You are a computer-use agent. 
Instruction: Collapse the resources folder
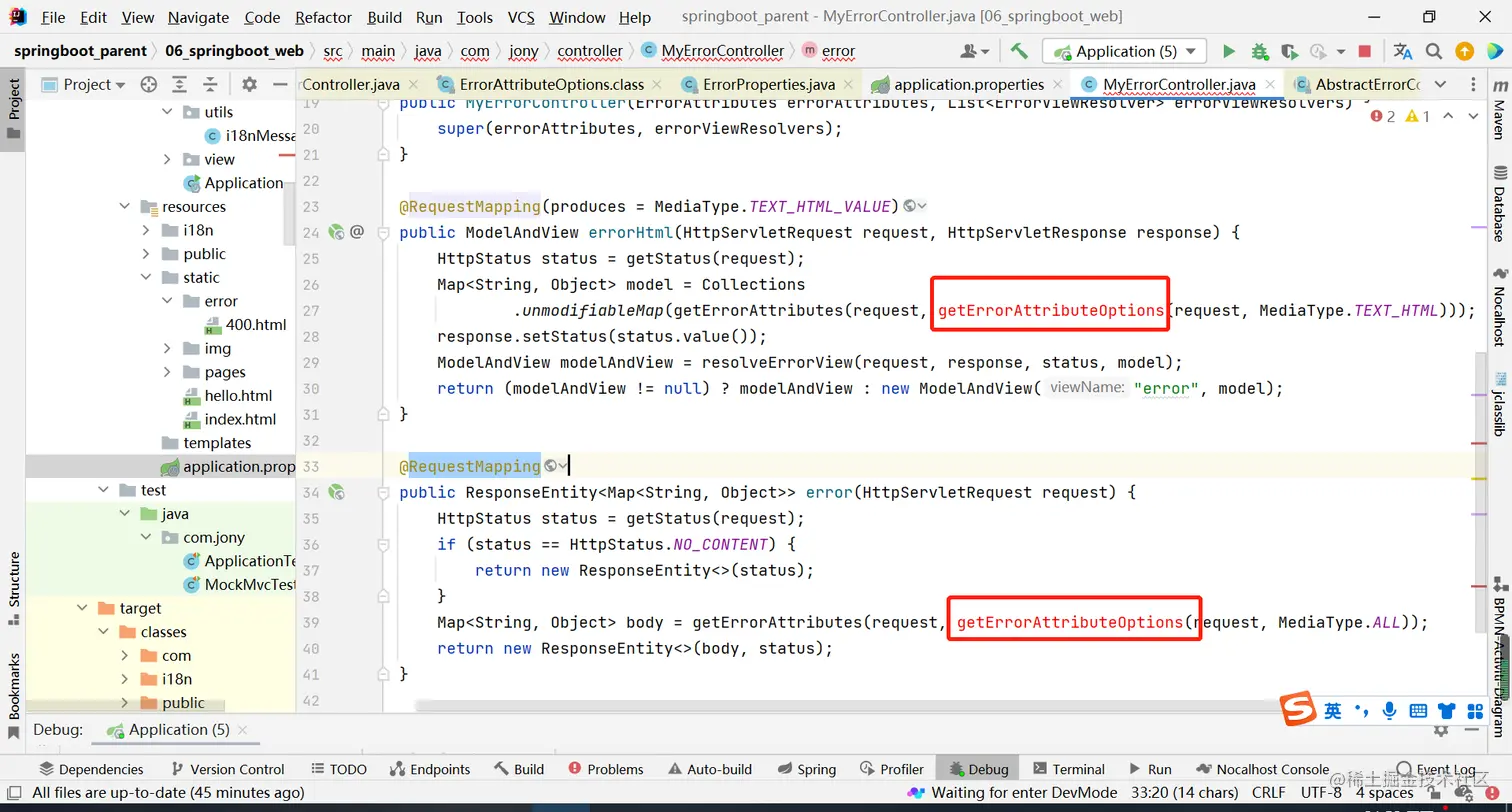[x=125, y=206]
